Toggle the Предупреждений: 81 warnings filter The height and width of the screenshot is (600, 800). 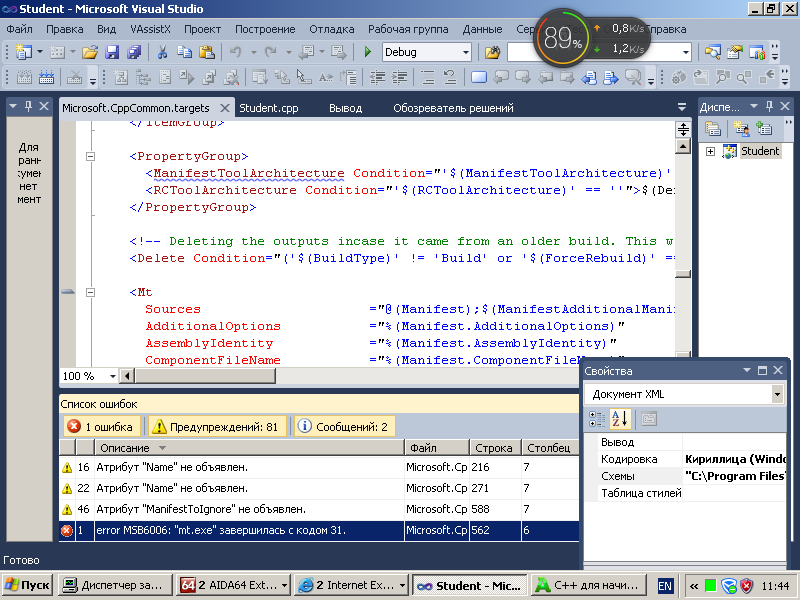[215, 426]
